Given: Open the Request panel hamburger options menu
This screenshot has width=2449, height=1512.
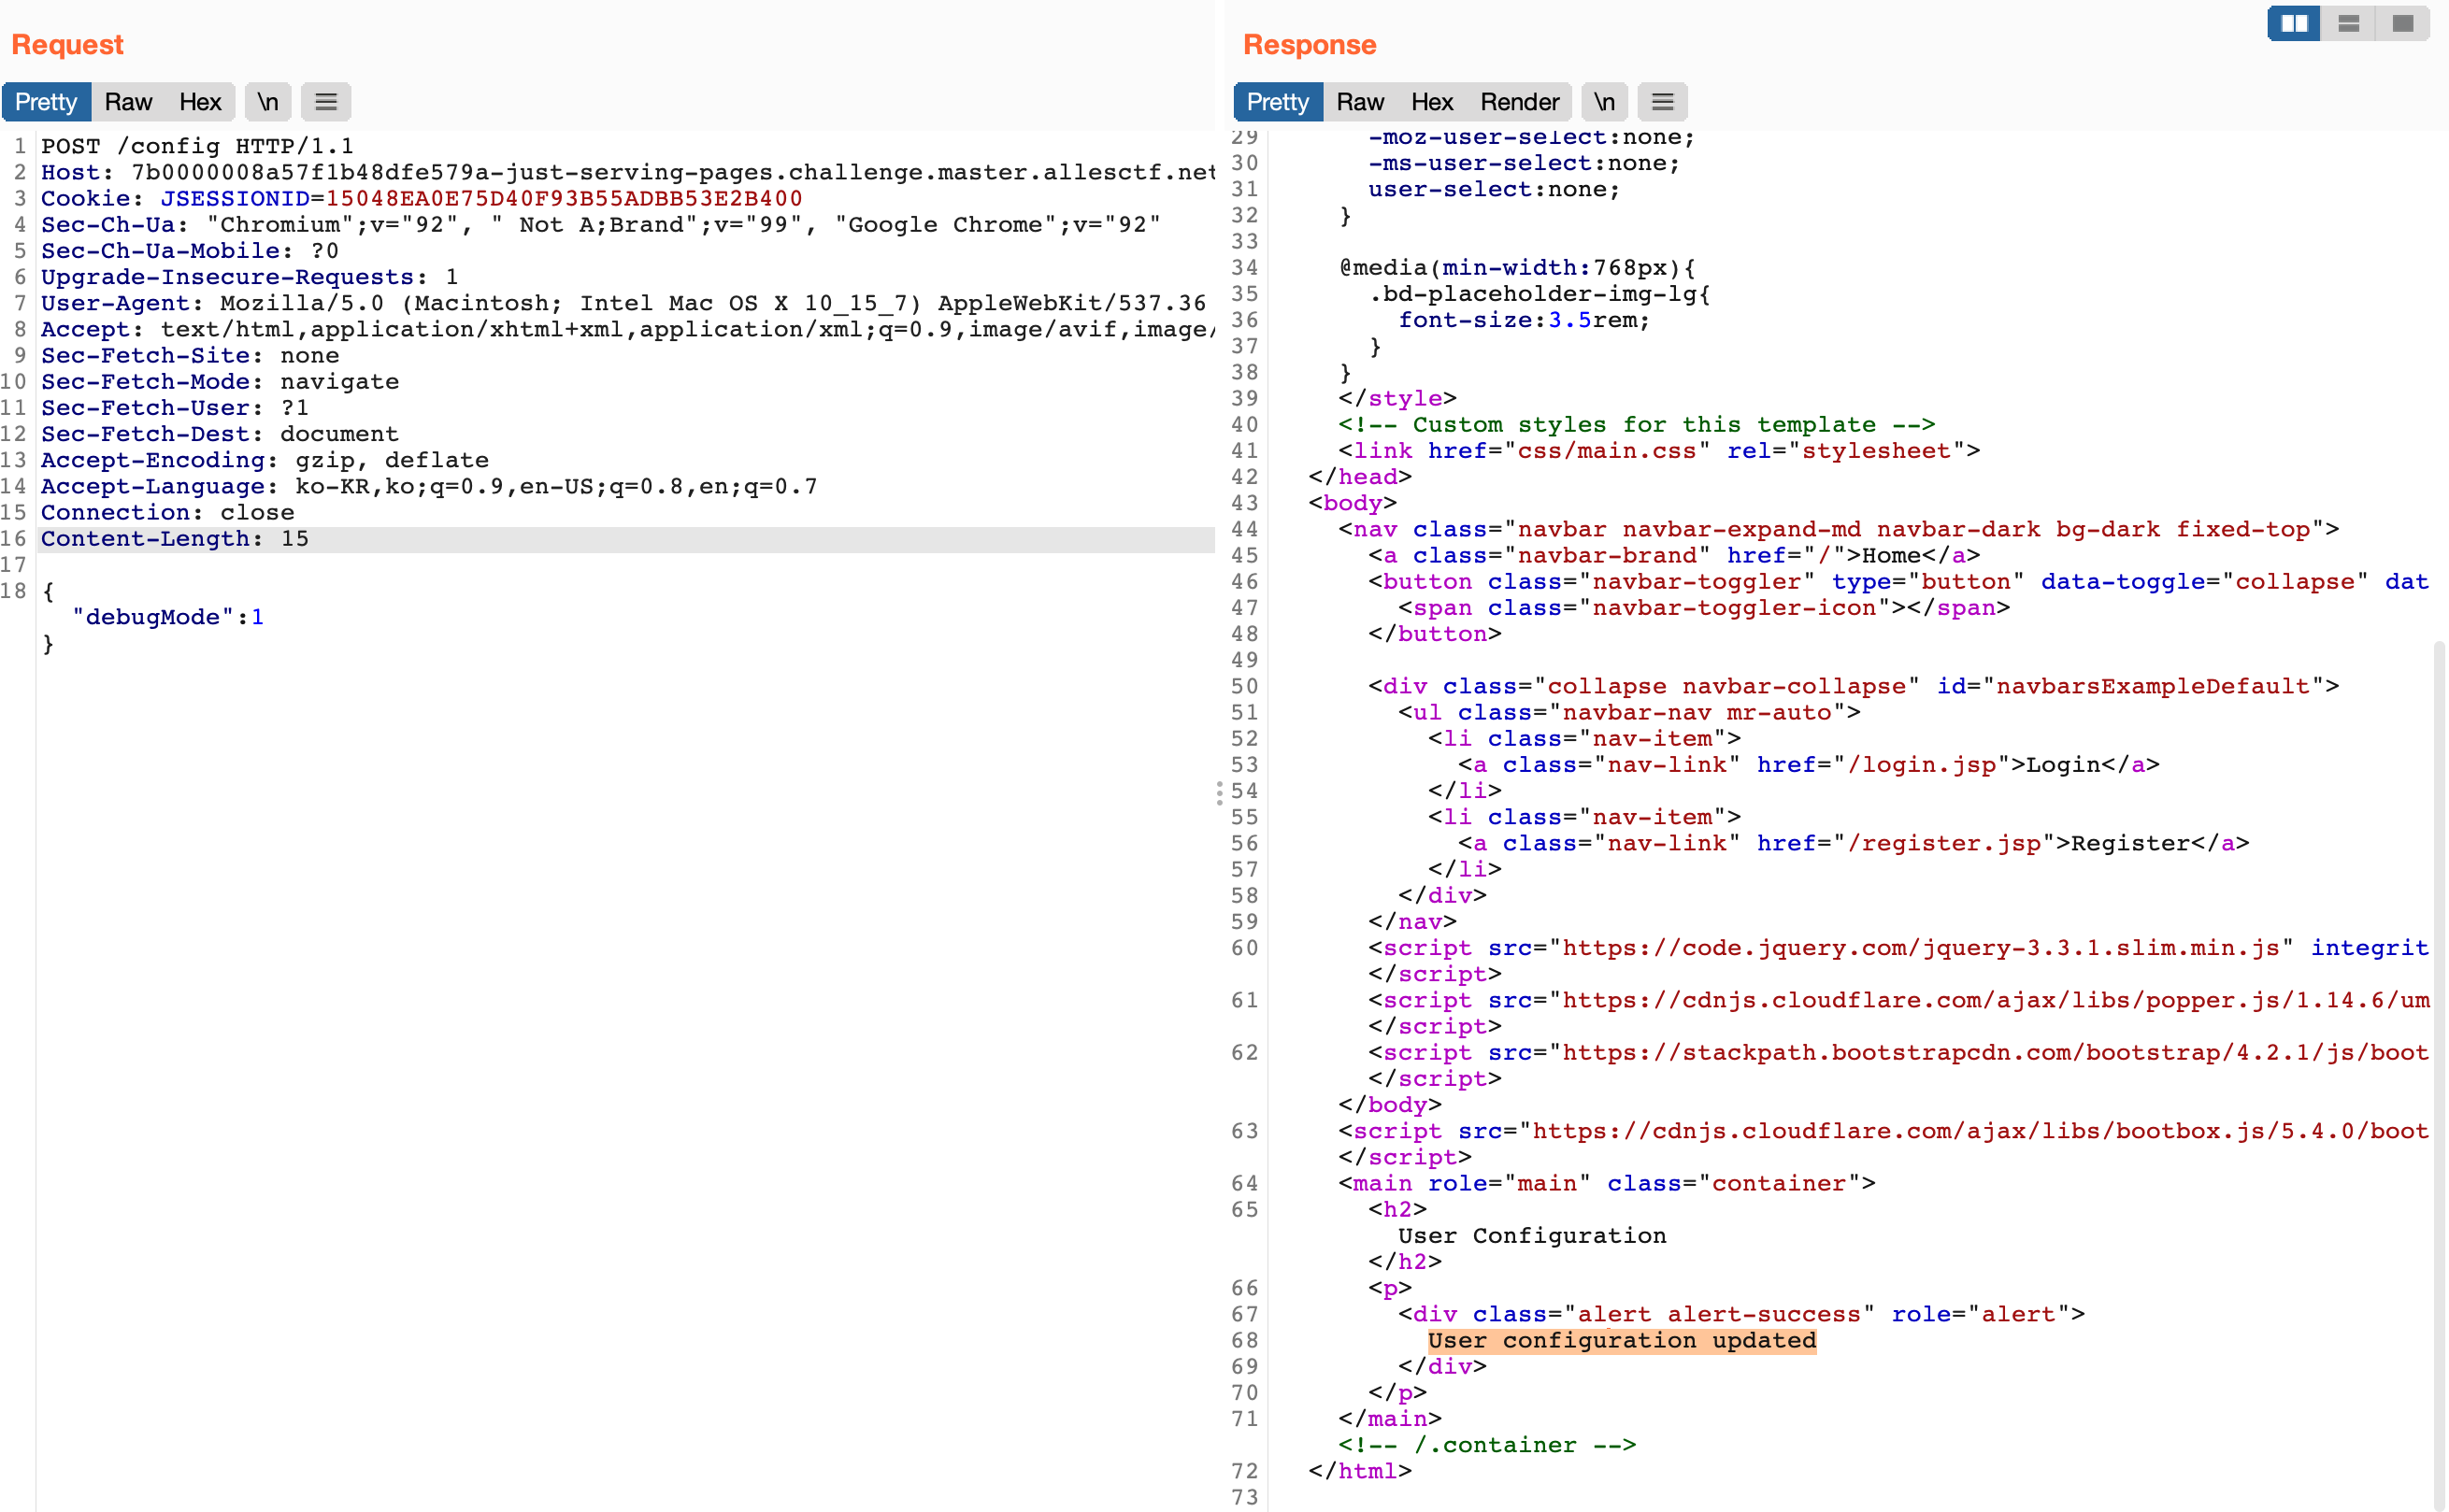Looking at the screenshot, I should [326, 102].
